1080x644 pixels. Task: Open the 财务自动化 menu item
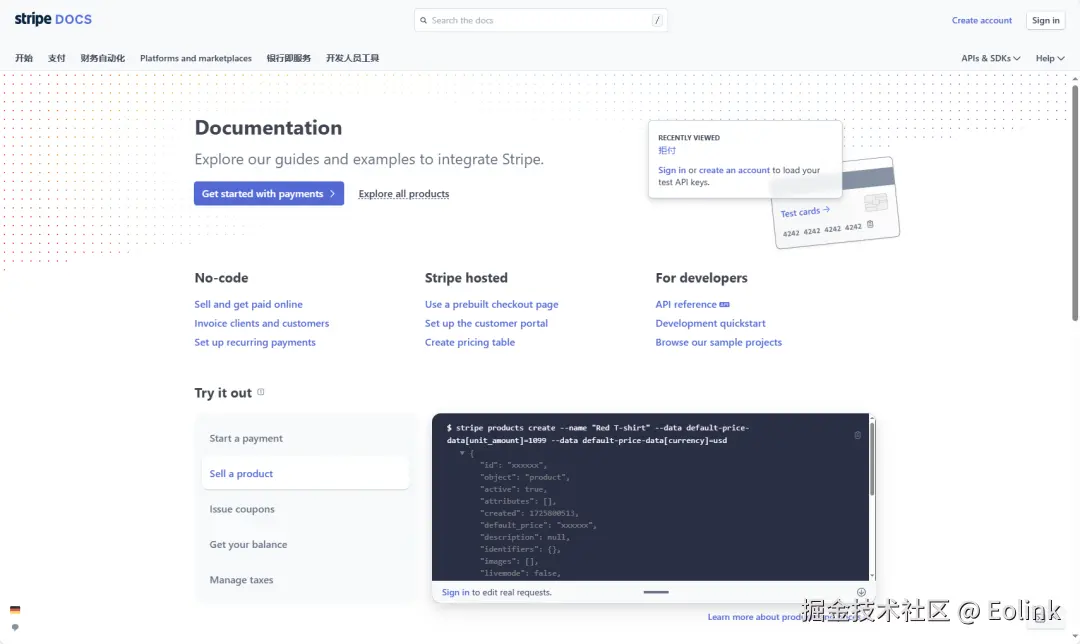tap(103, 59)
